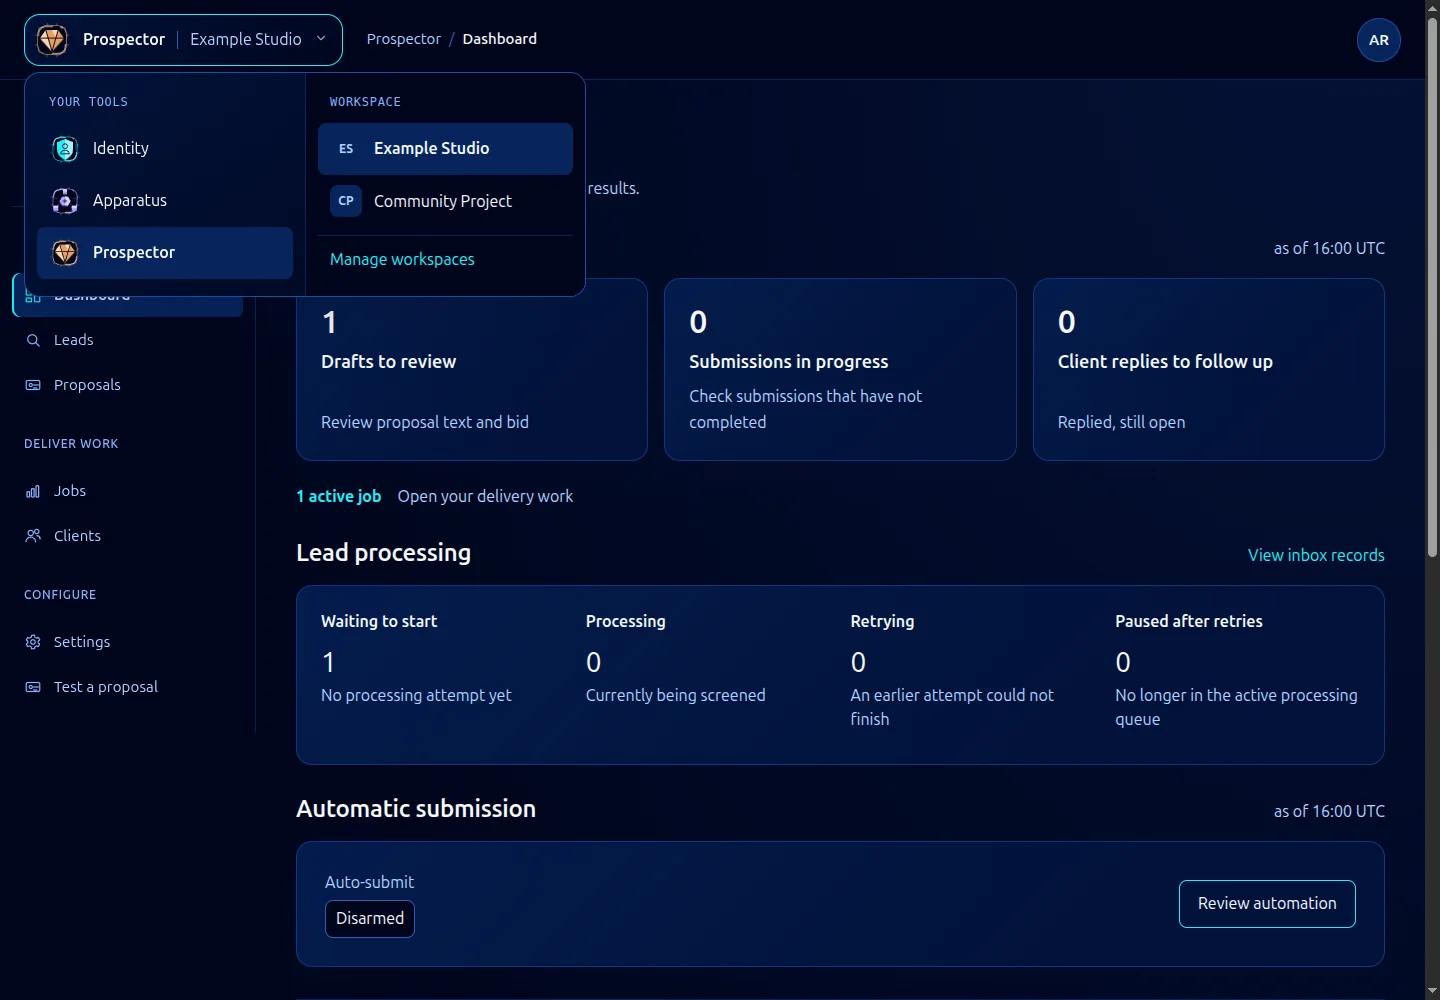Viewport: 1440px width, 1000px height.
Task: Click Prospector breadcrumb link
Action: pyautogui.click(x=403, y=39)
